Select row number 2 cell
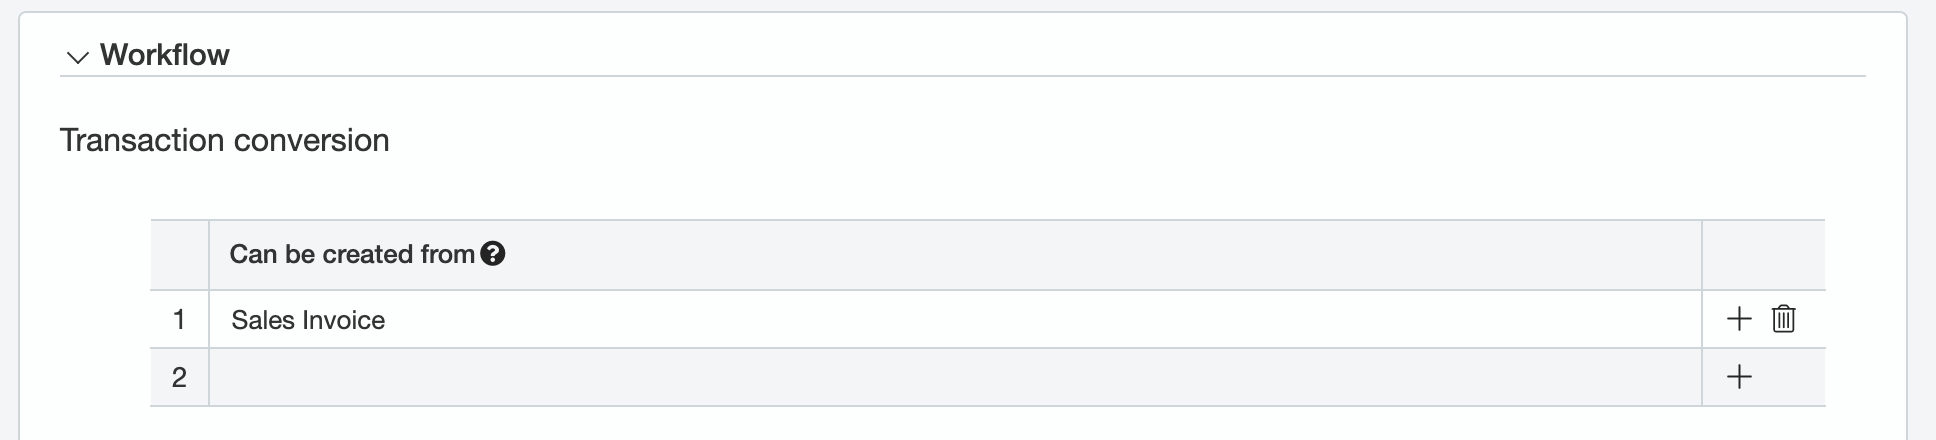Image resolution: width=1936 pixels, height=440 pixels. coord(179,377)
